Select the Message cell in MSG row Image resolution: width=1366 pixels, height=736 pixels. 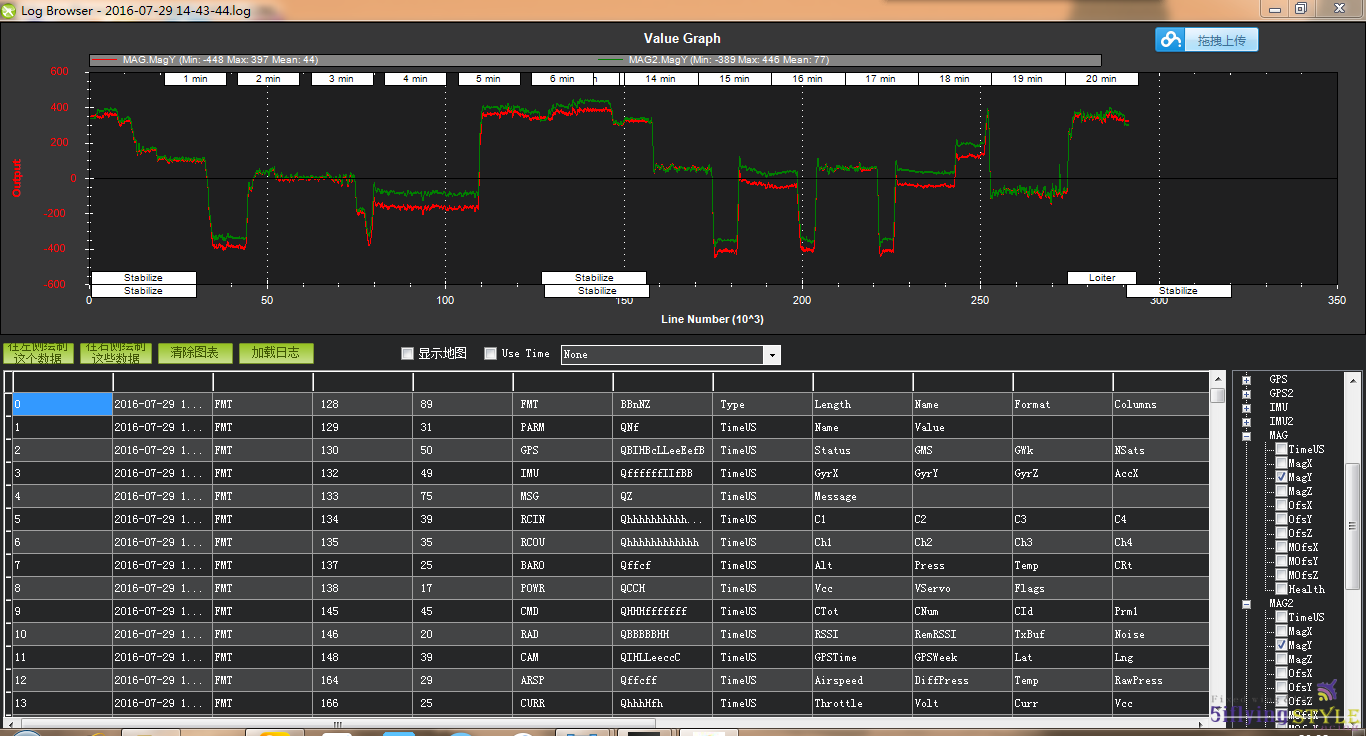point(862,496)
